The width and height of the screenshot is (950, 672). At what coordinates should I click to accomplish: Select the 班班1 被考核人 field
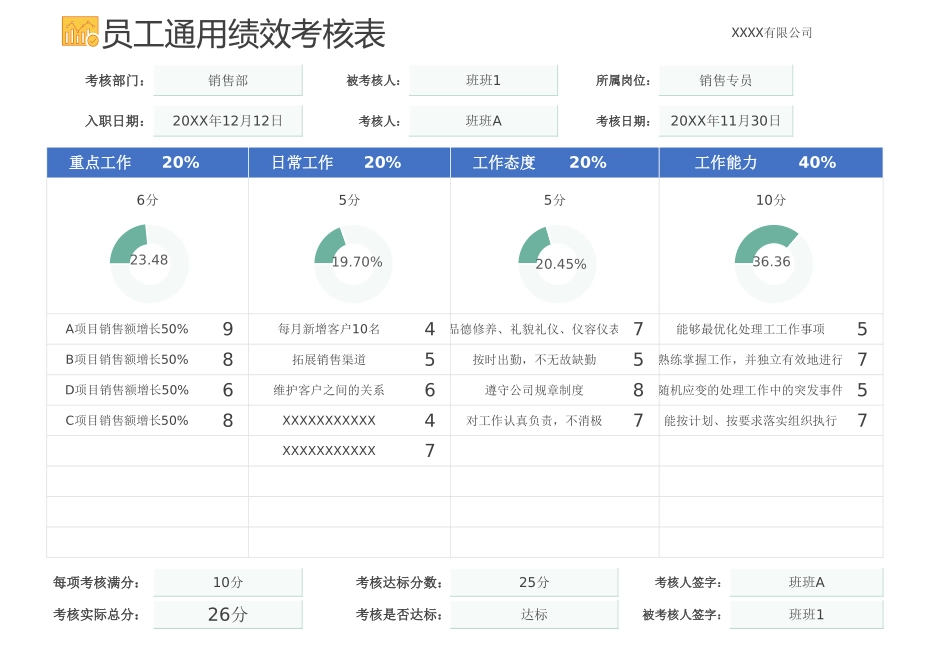[484, 80]
